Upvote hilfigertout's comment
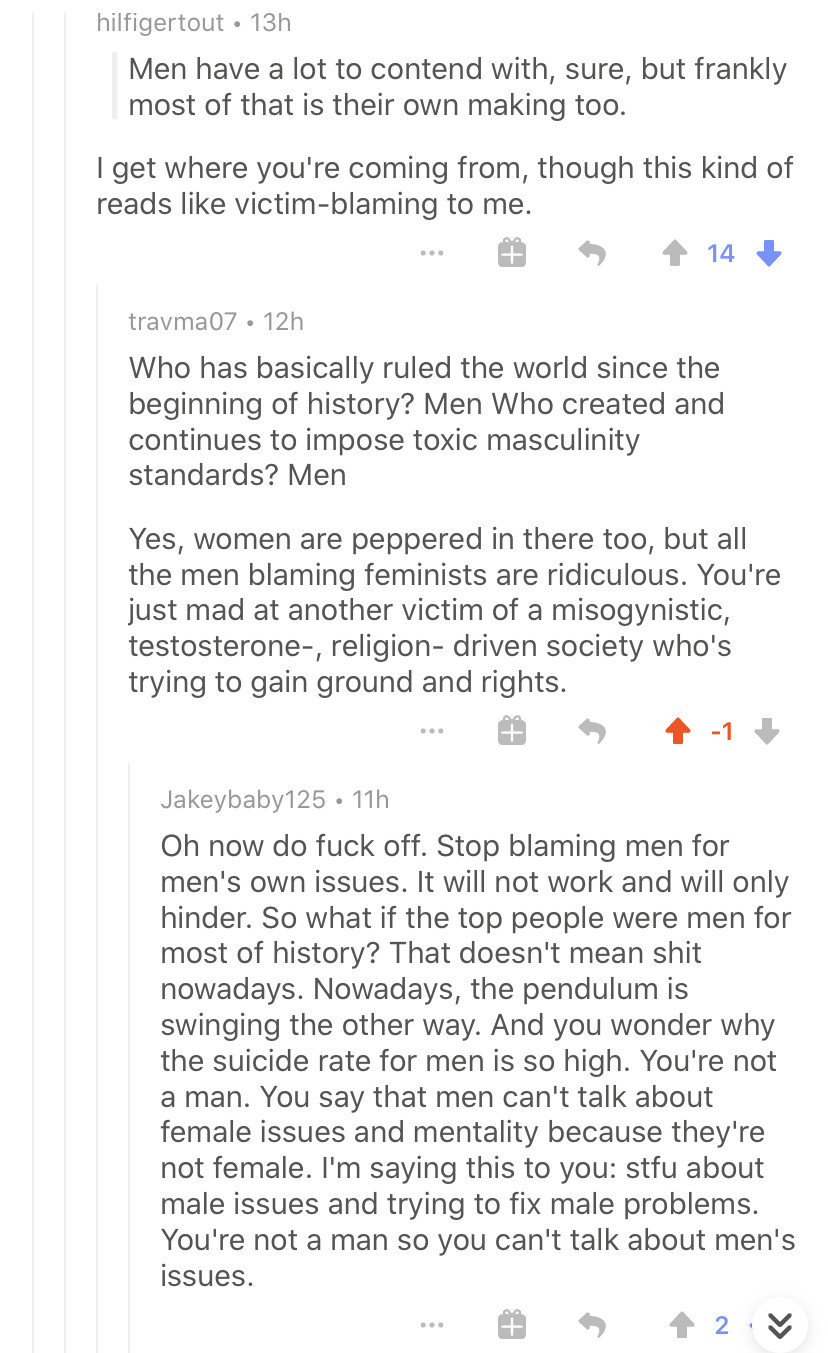 tap(676, 254)
